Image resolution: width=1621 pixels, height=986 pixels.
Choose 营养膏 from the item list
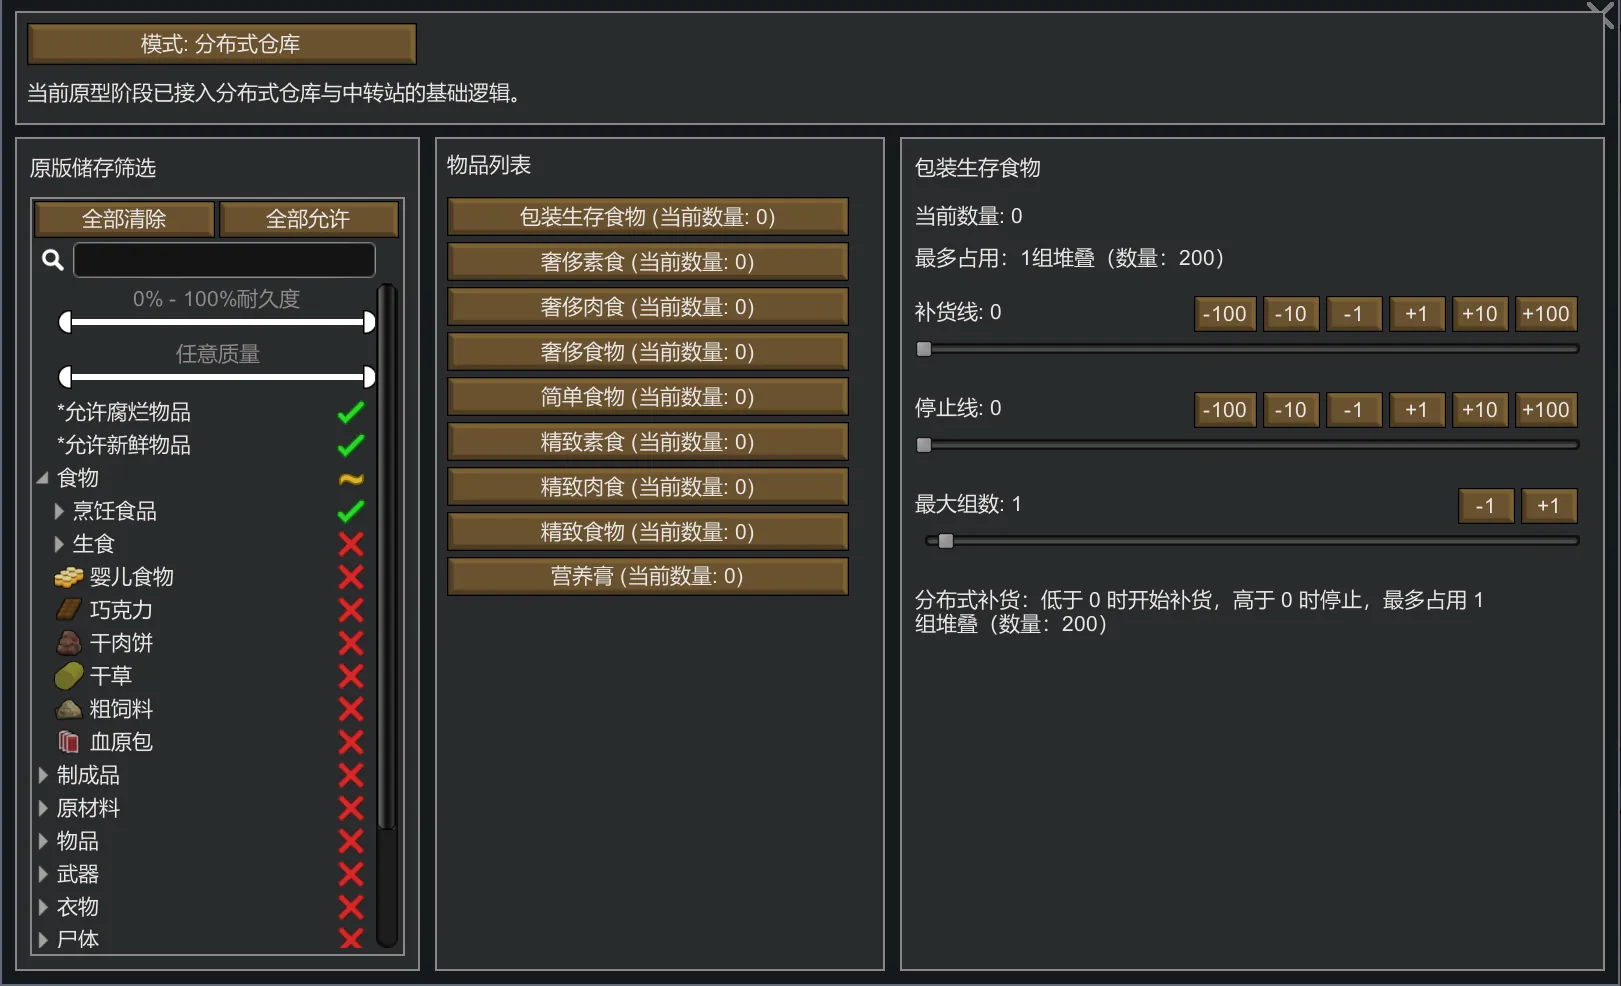tap(647, 576)
